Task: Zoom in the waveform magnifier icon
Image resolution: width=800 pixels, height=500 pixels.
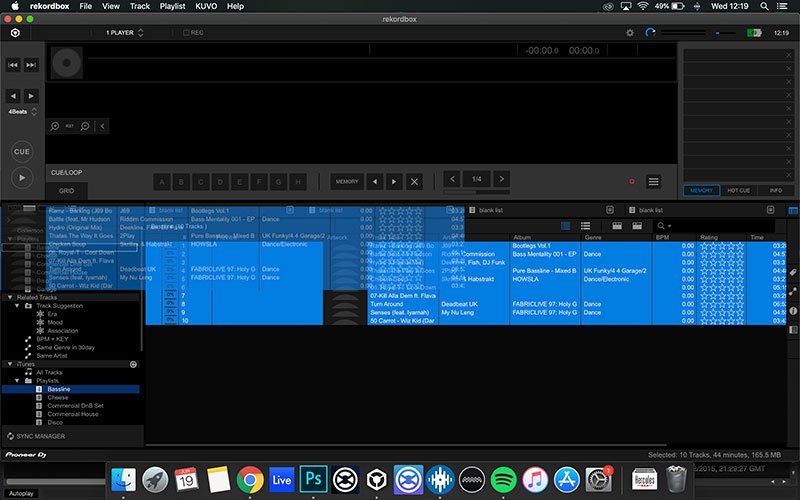Action: click(x=55, y=126)
